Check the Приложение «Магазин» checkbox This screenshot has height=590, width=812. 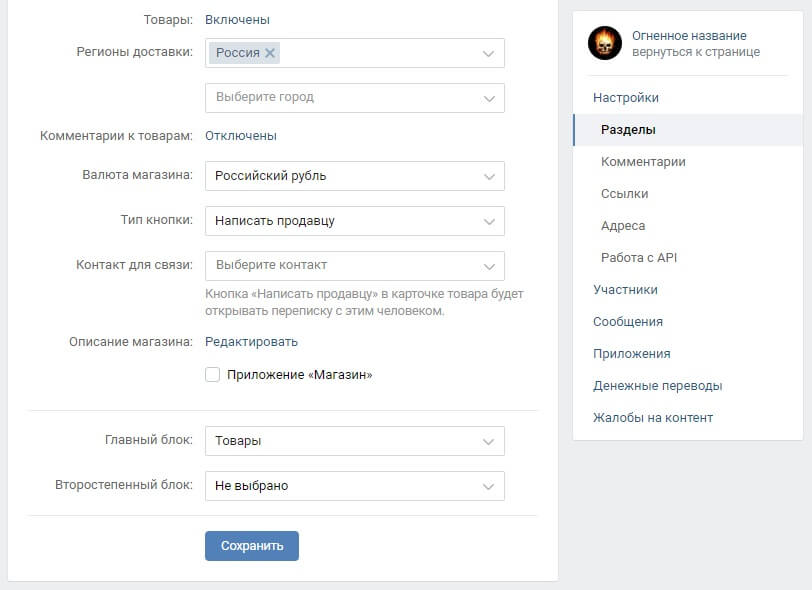click(213, 374)
